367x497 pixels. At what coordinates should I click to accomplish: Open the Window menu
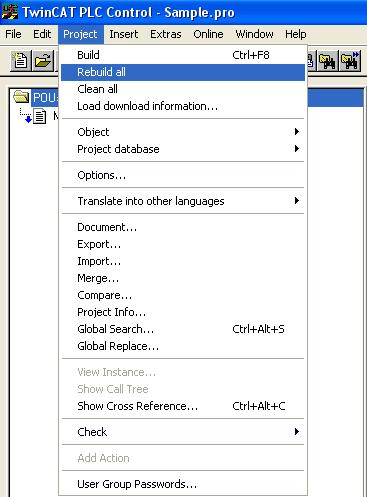coord(254,34)
